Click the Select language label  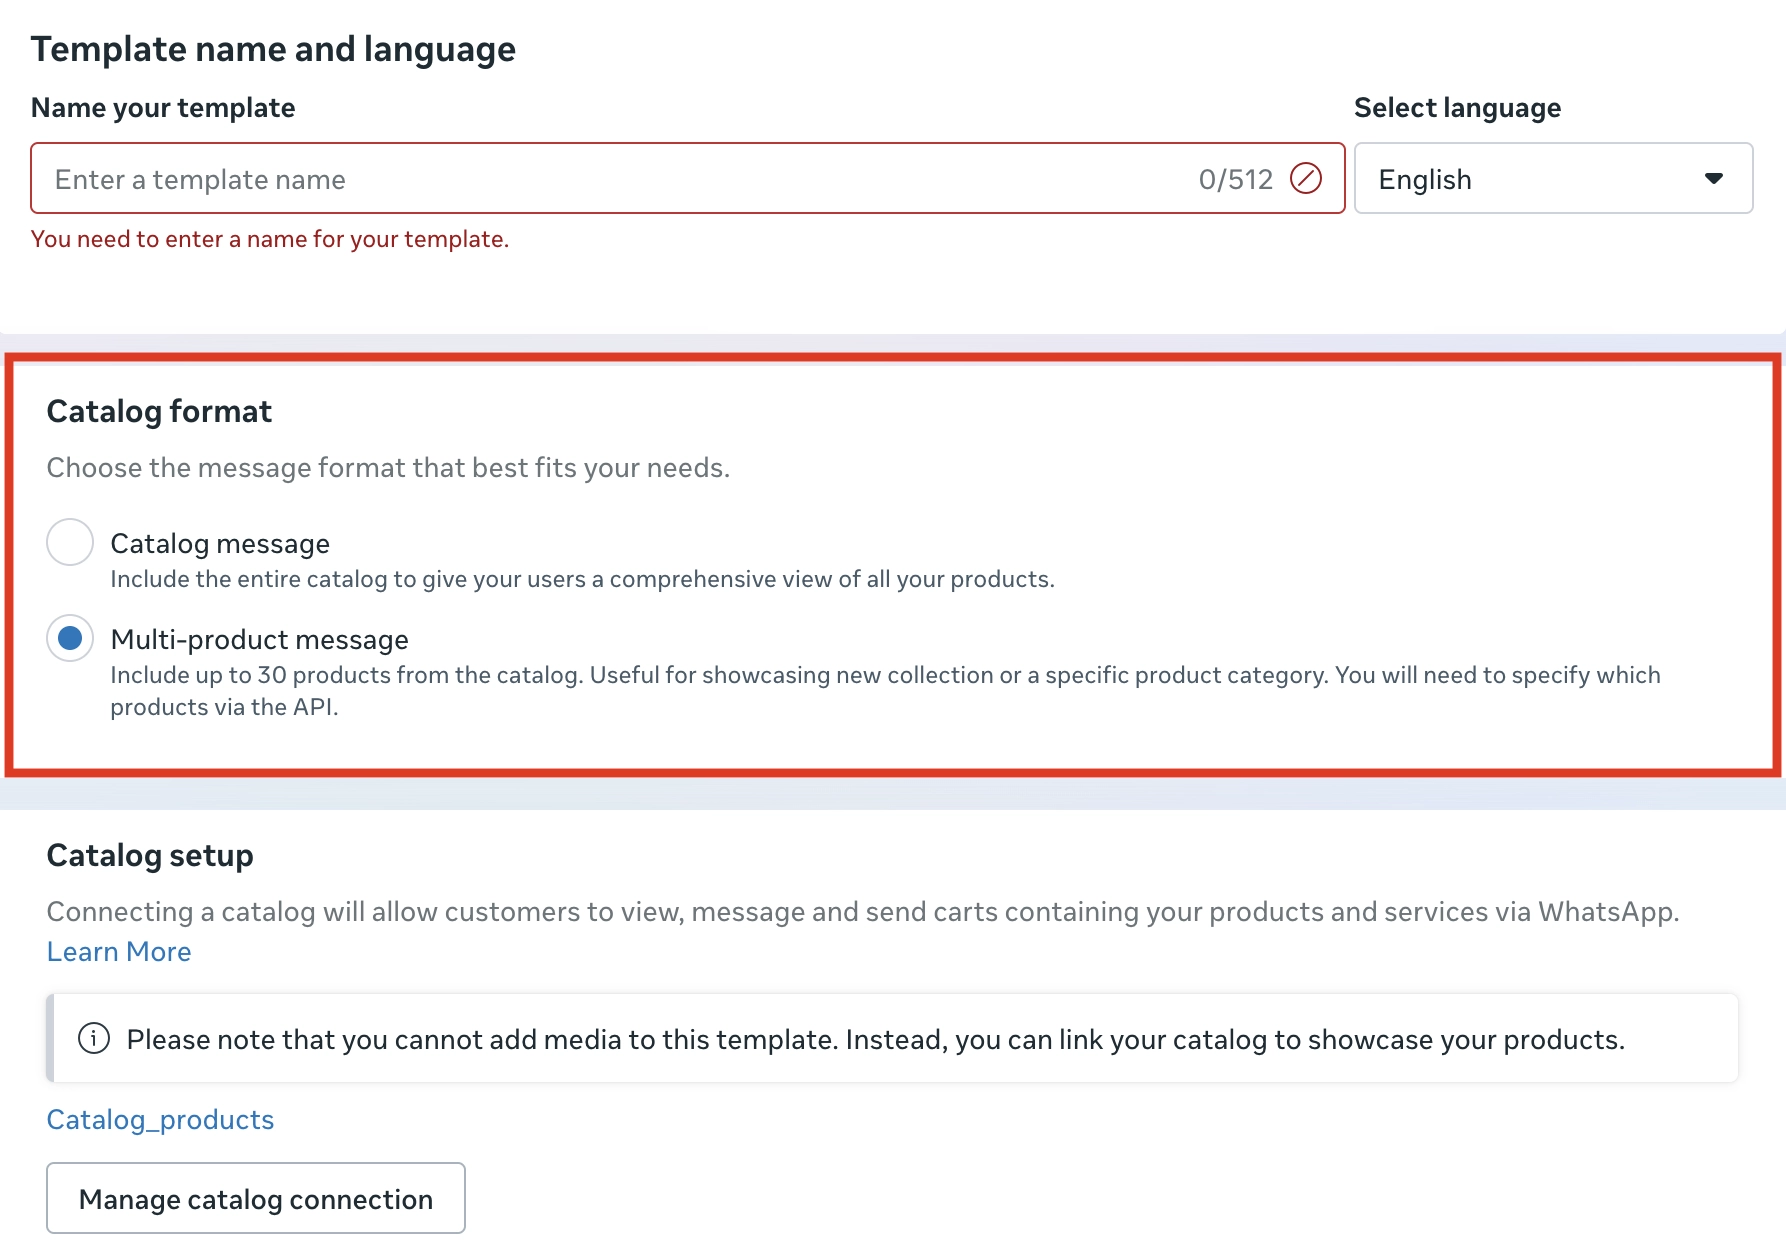click(x=1457, y=108)
